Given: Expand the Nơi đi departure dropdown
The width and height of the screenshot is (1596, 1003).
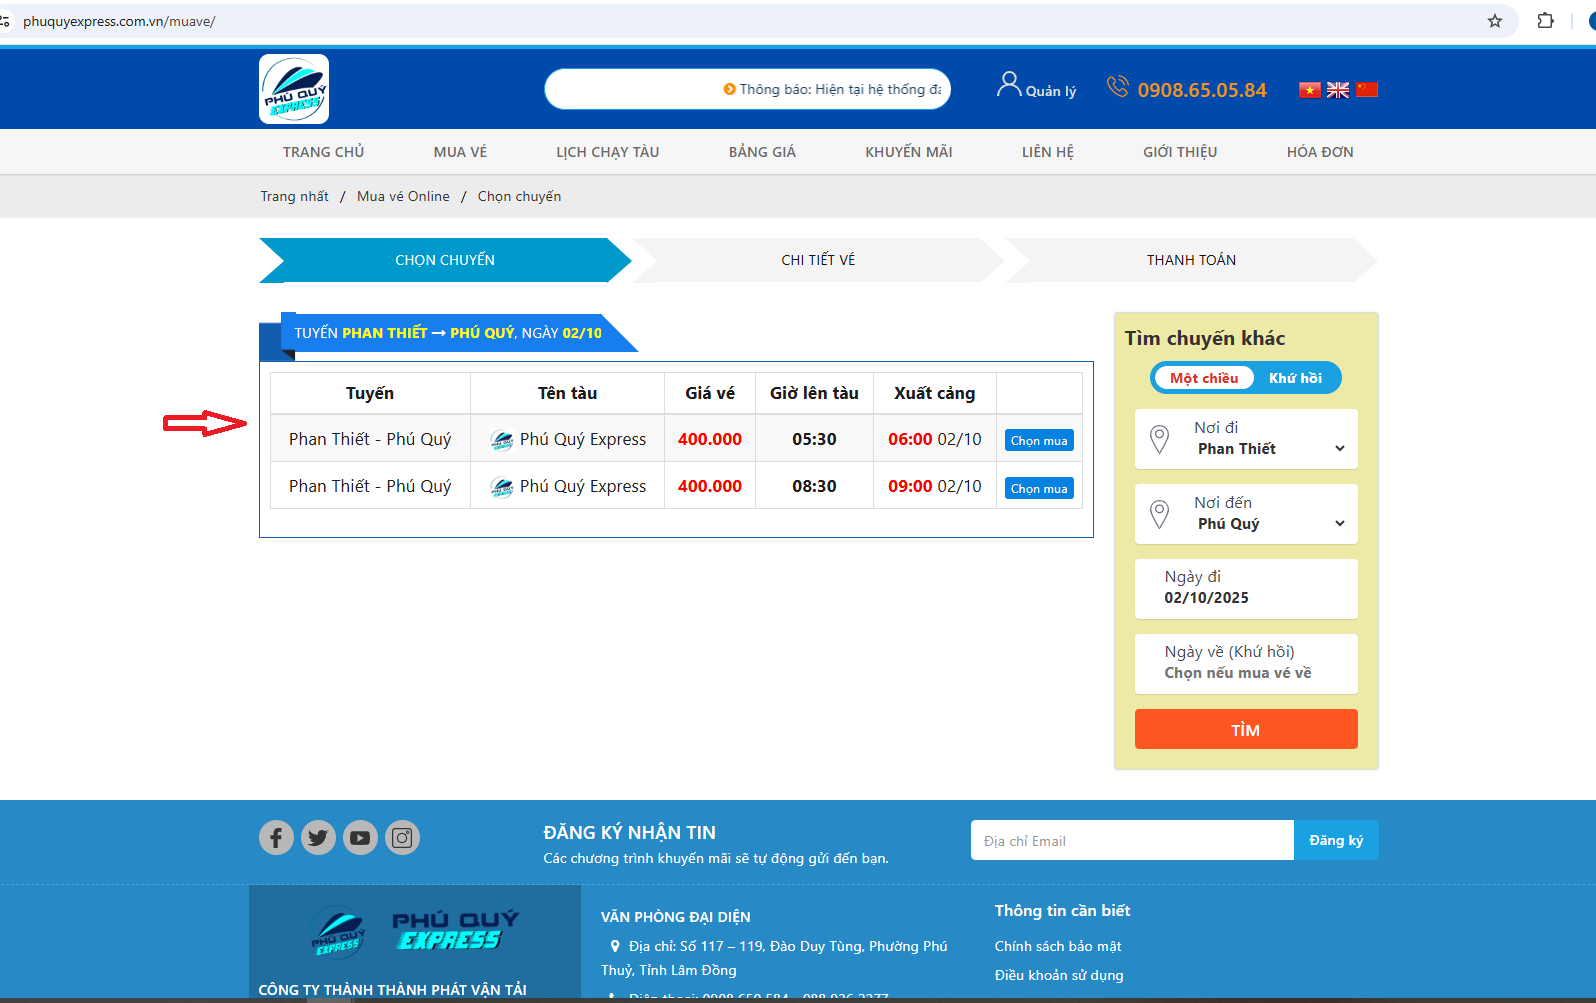Looking at the screenshot, I should coord(1246,439).
